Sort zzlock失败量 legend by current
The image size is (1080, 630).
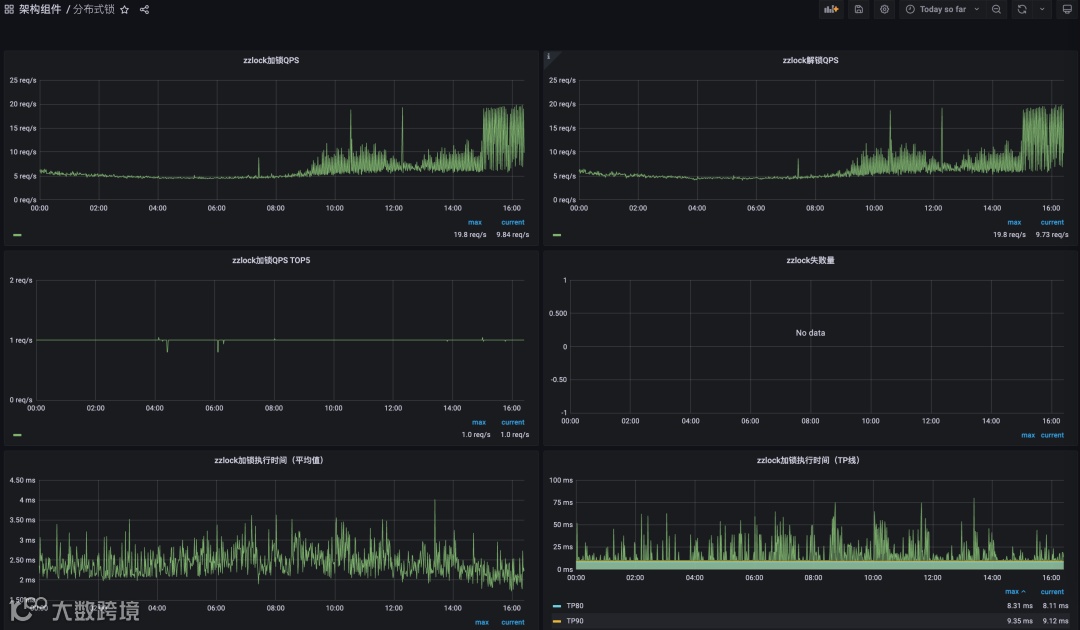[1052, 435]
